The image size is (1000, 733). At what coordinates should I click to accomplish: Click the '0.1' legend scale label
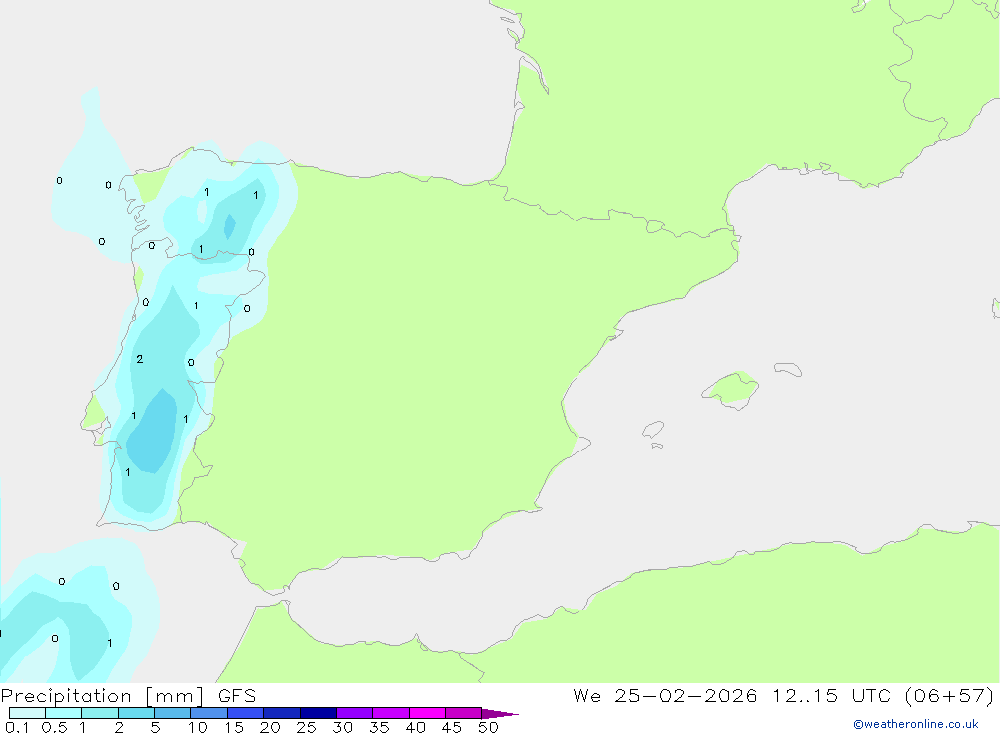click(x=17, y=727)
